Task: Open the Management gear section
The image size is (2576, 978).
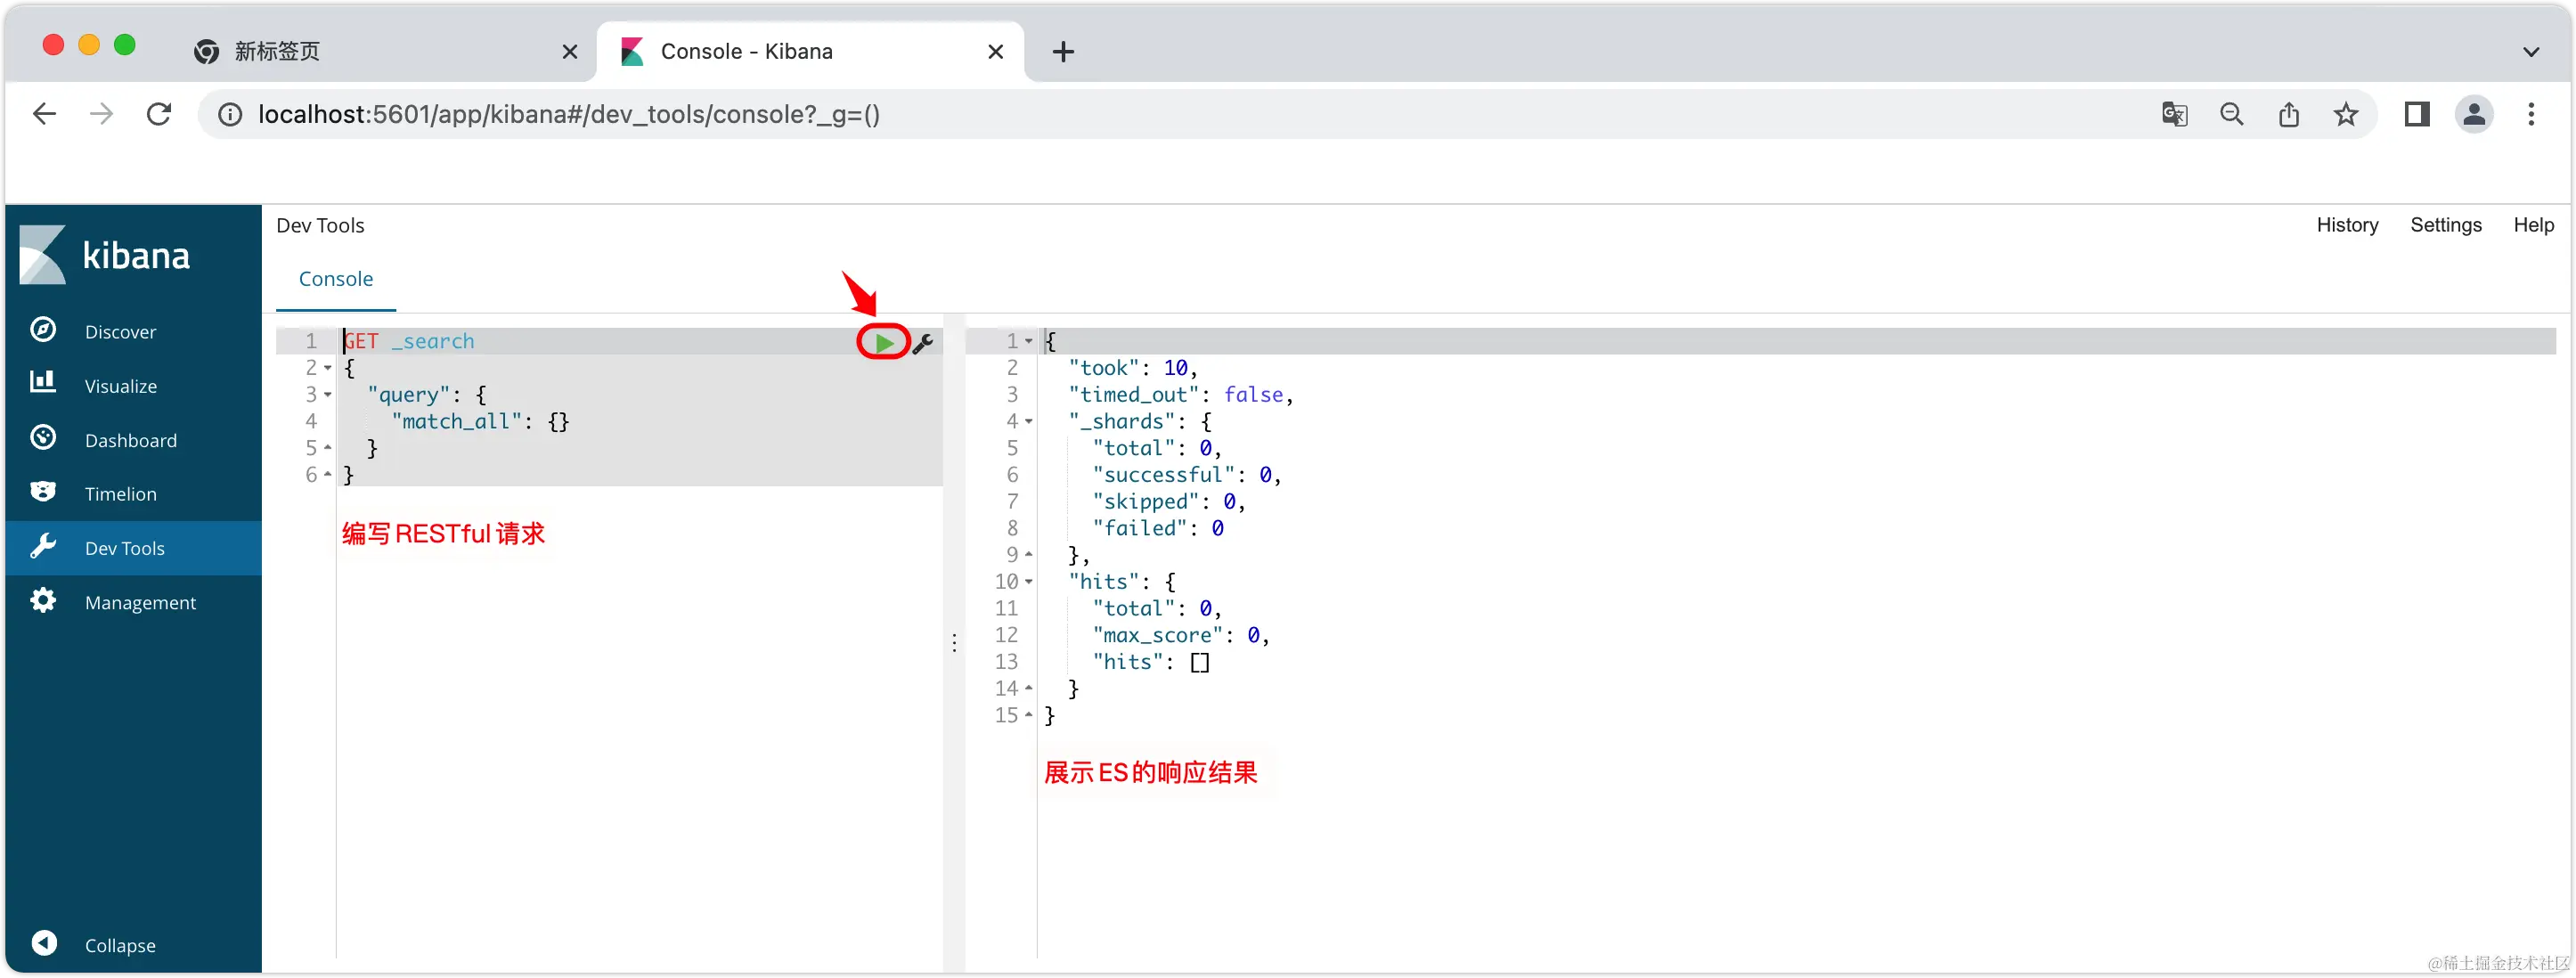Action: (140, 602)
